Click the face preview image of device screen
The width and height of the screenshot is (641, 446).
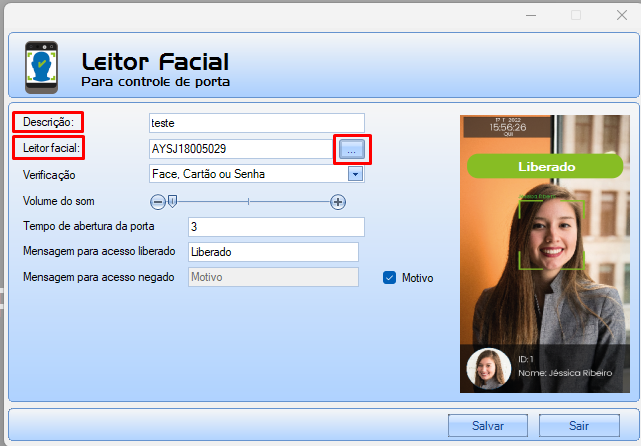point(545,254)
